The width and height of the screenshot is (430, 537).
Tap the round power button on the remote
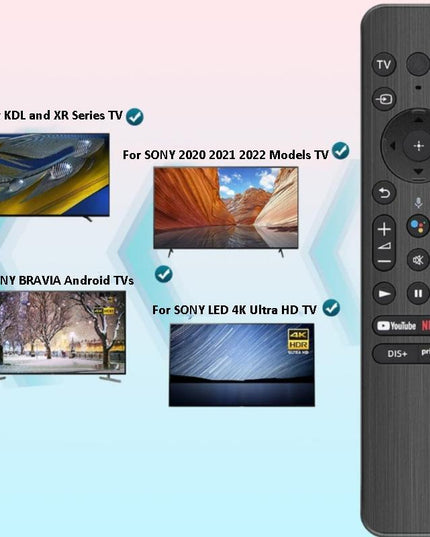[418, 64]
